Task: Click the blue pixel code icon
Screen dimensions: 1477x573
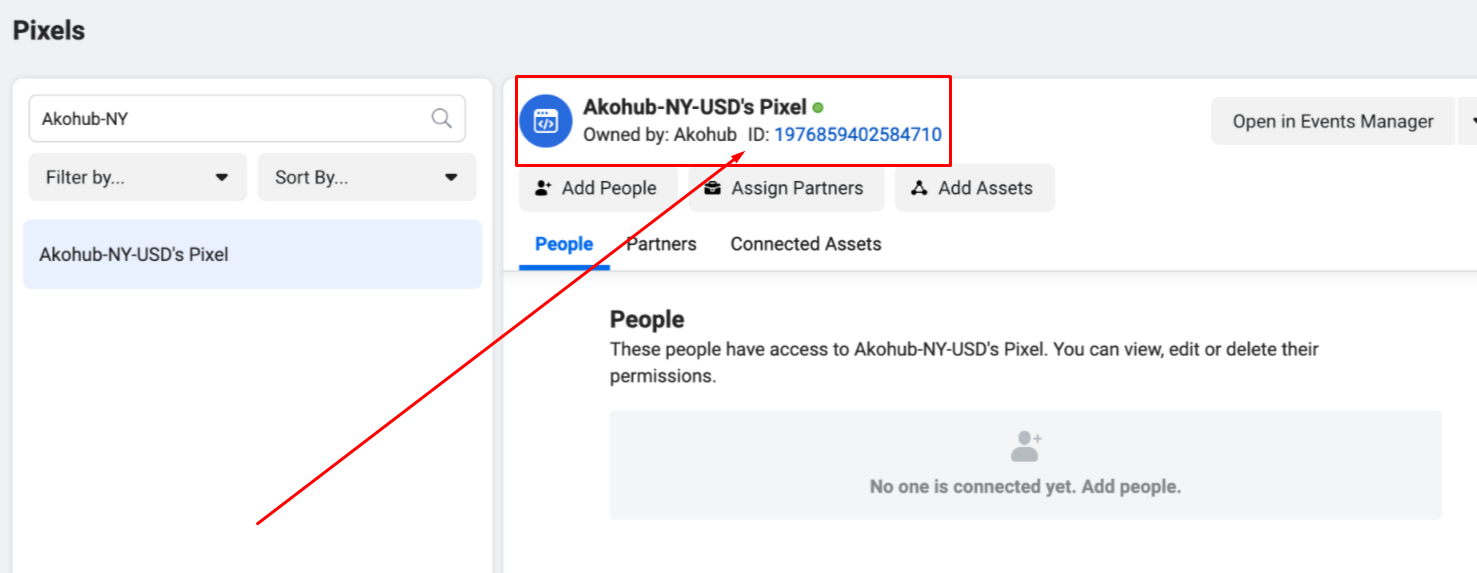Action: pyautogui.click(x=546, y=121)
